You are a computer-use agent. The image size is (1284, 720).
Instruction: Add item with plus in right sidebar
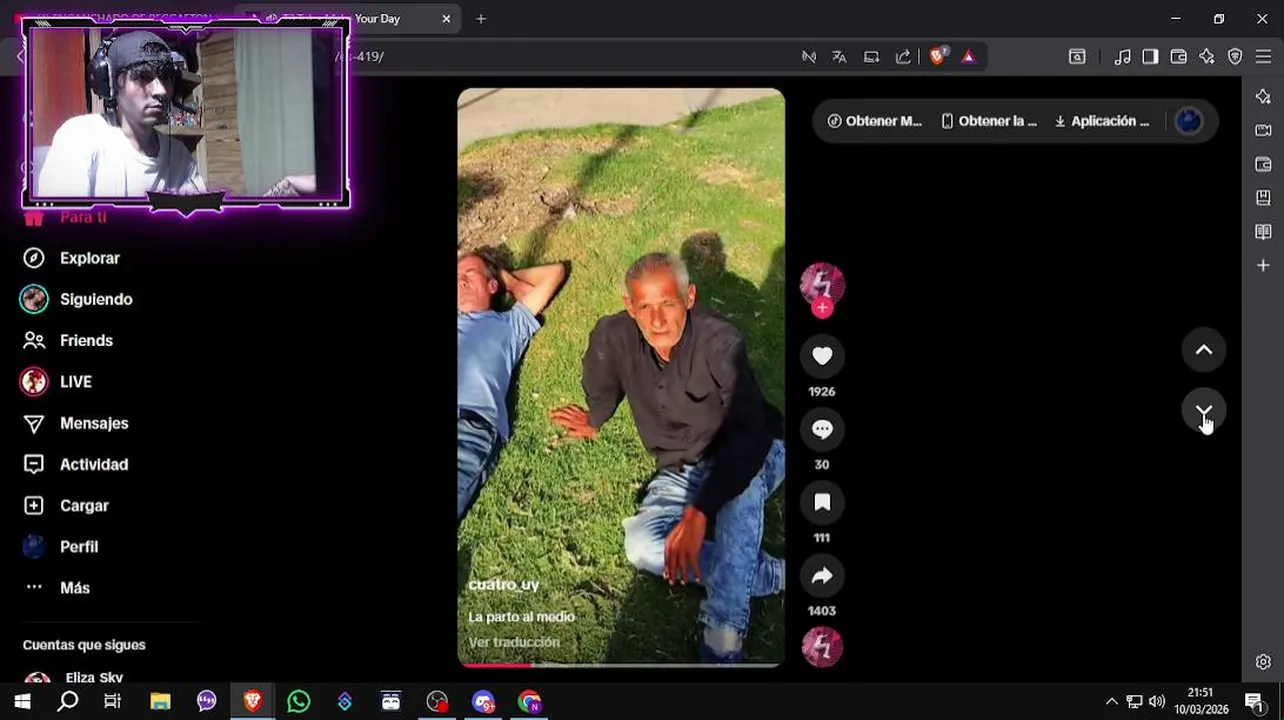(x=1263, y=265)
